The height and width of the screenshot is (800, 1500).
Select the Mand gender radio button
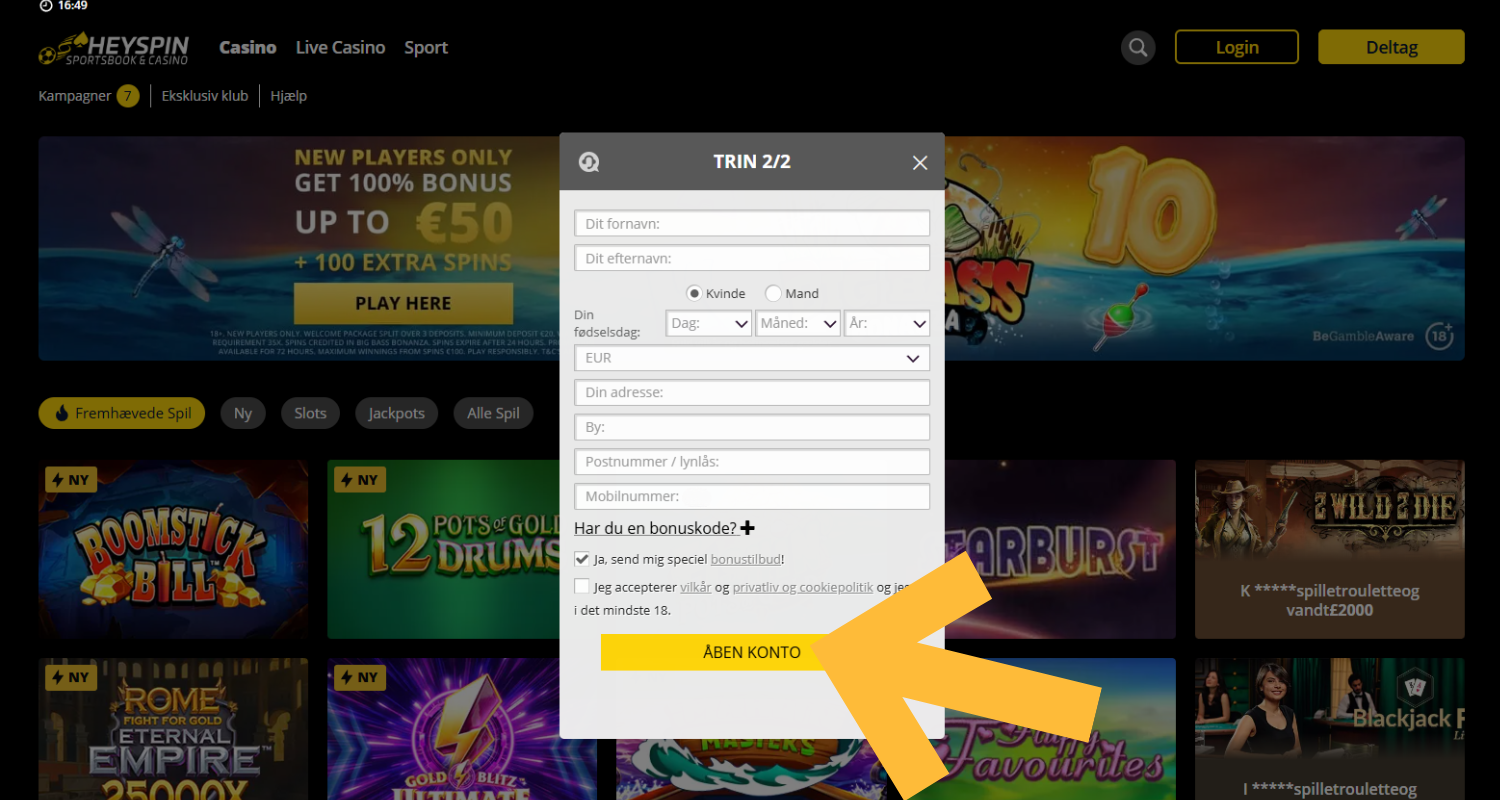(773, 293)
